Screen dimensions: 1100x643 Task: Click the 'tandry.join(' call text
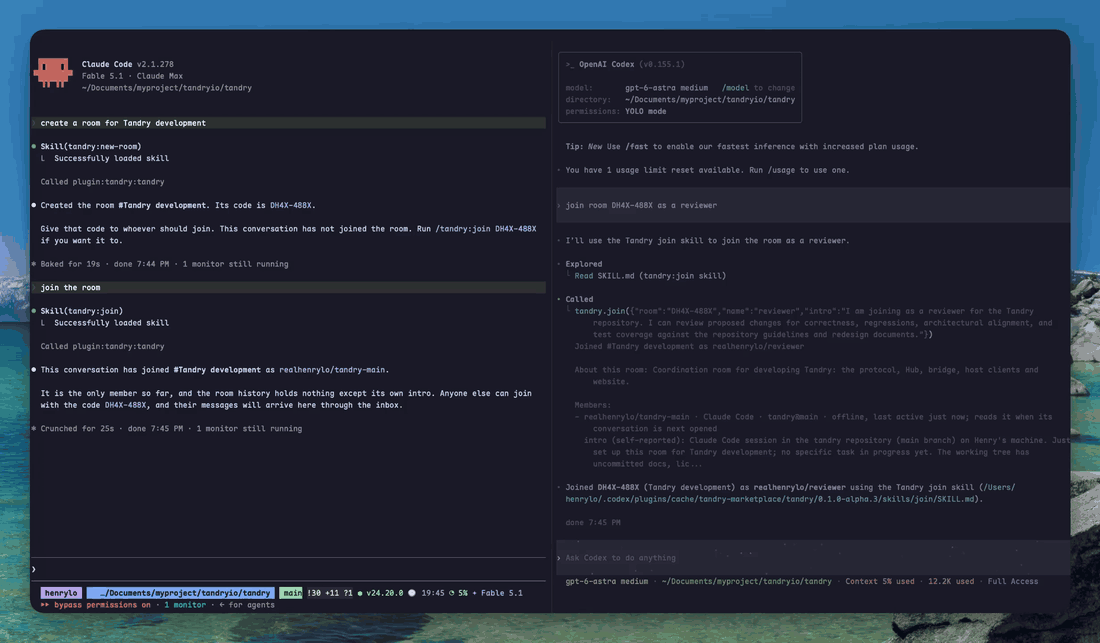click(603, 311)
